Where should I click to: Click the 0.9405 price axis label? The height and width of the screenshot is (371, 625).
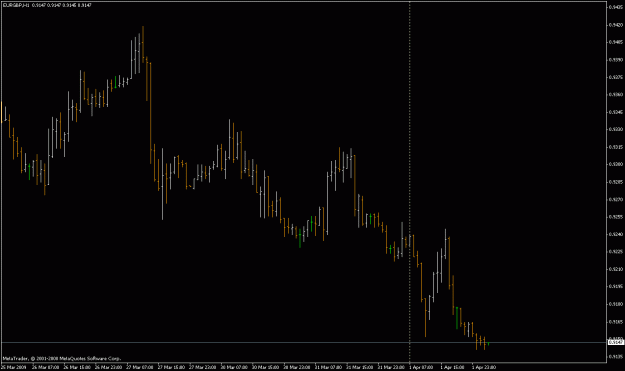click(616, 42)
